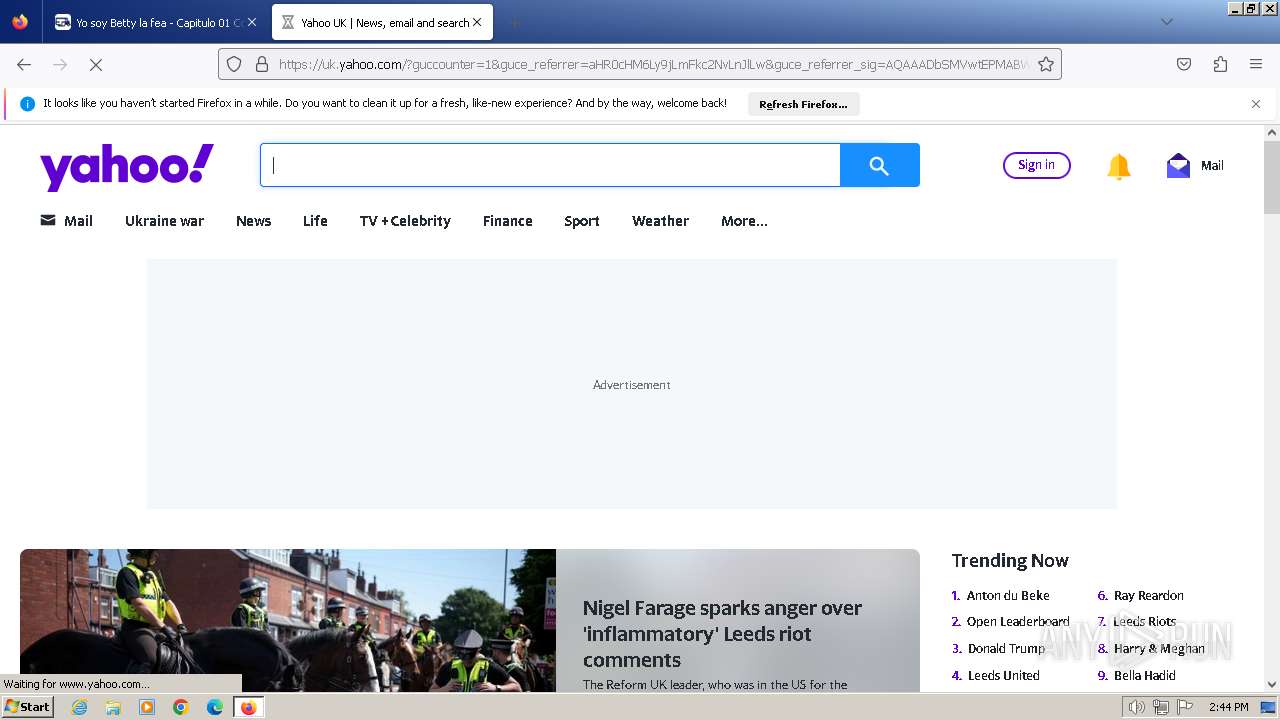The width and height of the screenshot is (1280, 720).
Task: Launch Microsoft Edge from taskbar
Action: click(215, 707)
